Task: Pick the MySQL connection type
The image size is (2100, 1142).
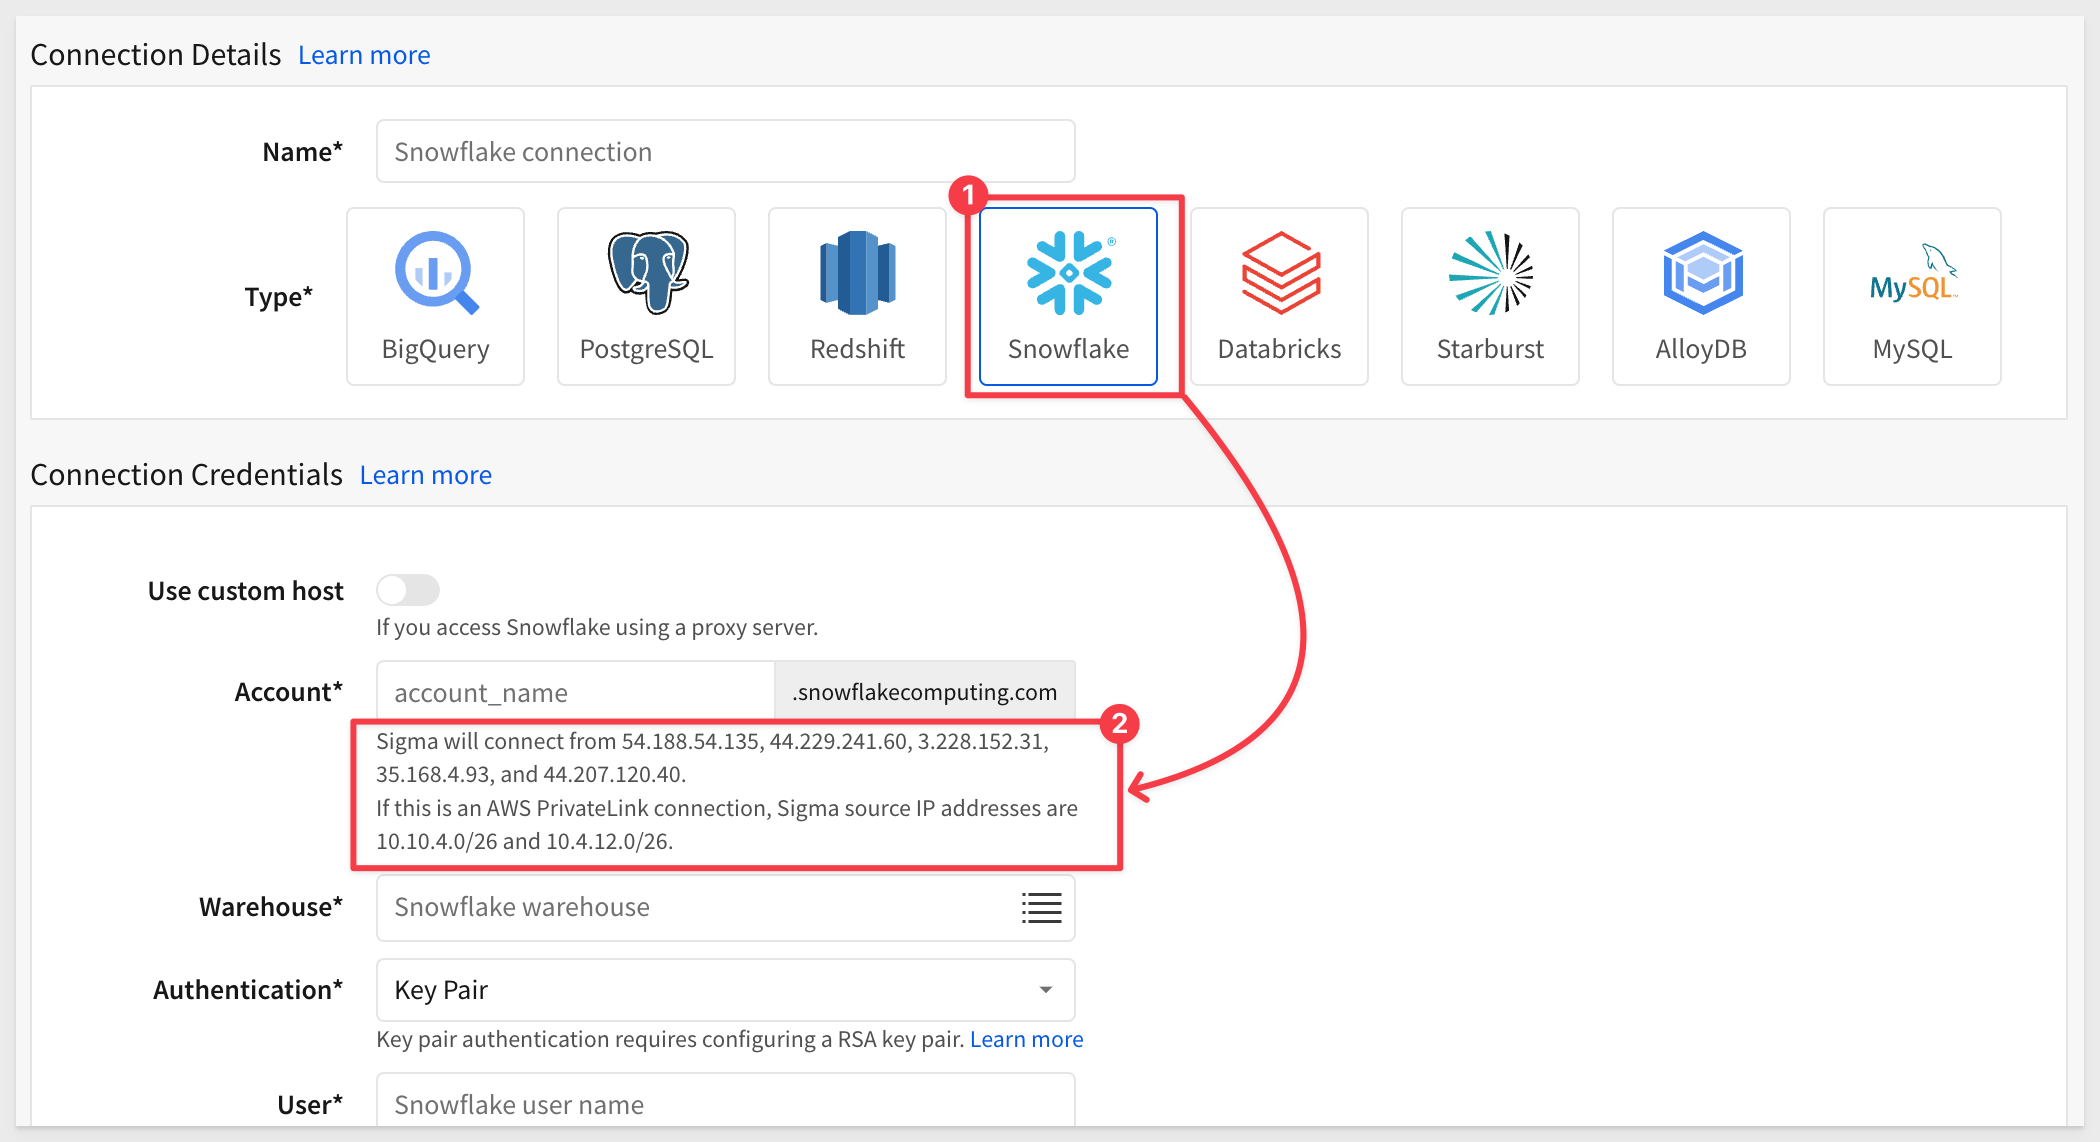Action: [1912, 296]
